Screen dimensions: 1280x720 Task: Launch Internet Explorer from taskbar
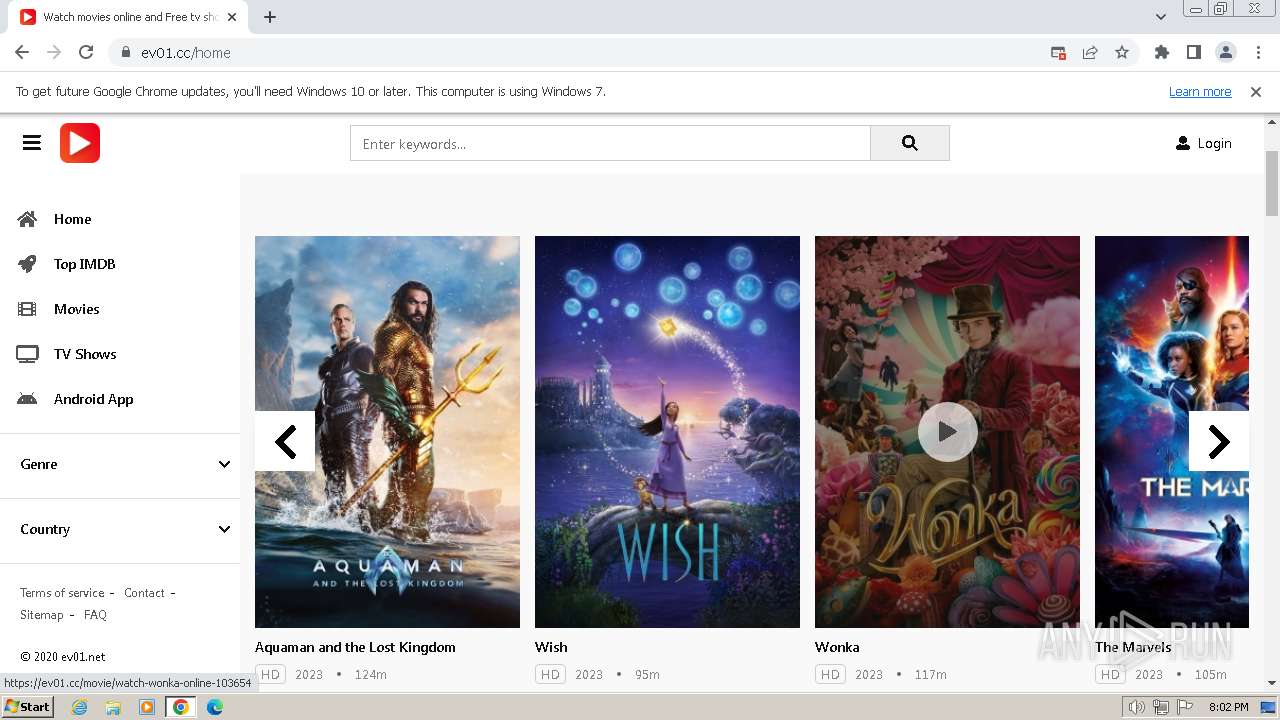[x=79, y=707]
